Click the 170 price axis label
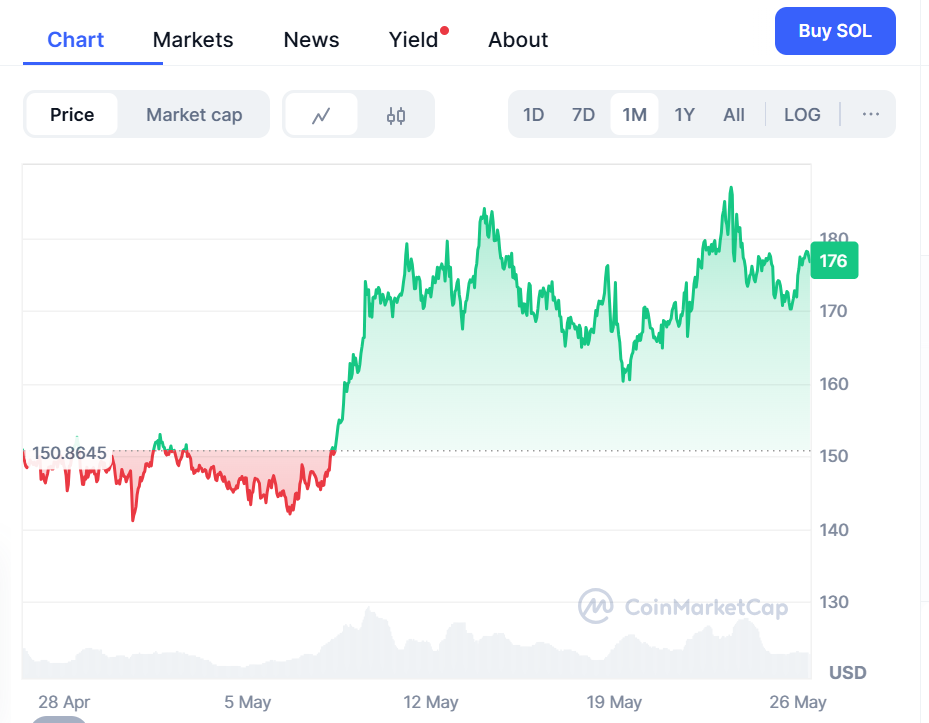The image size is (929, 723). [x=834, y=311]
